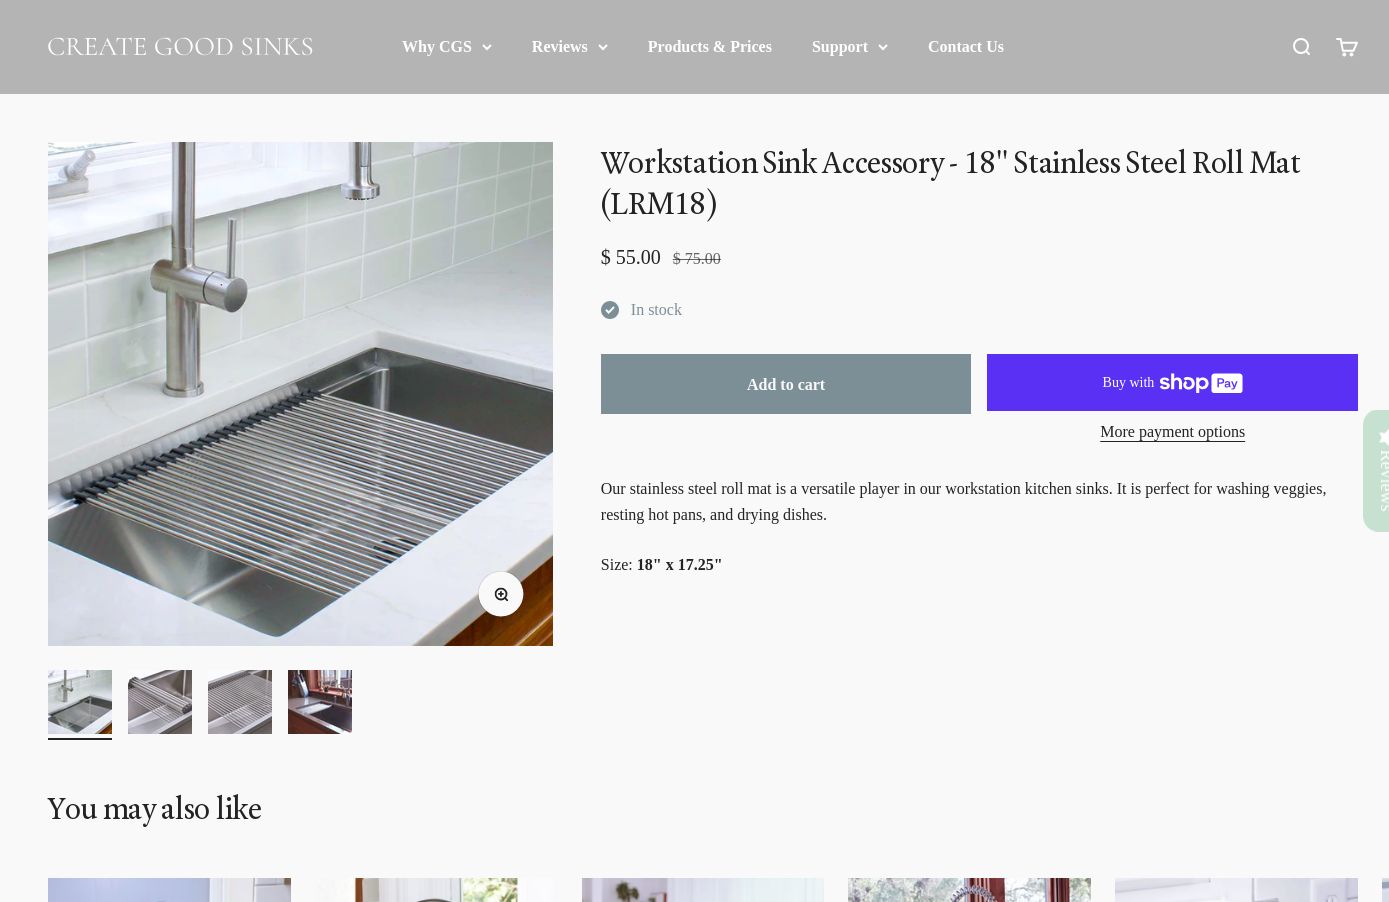
Task: Open the search magnifier icon in header
Action: 1301,47
